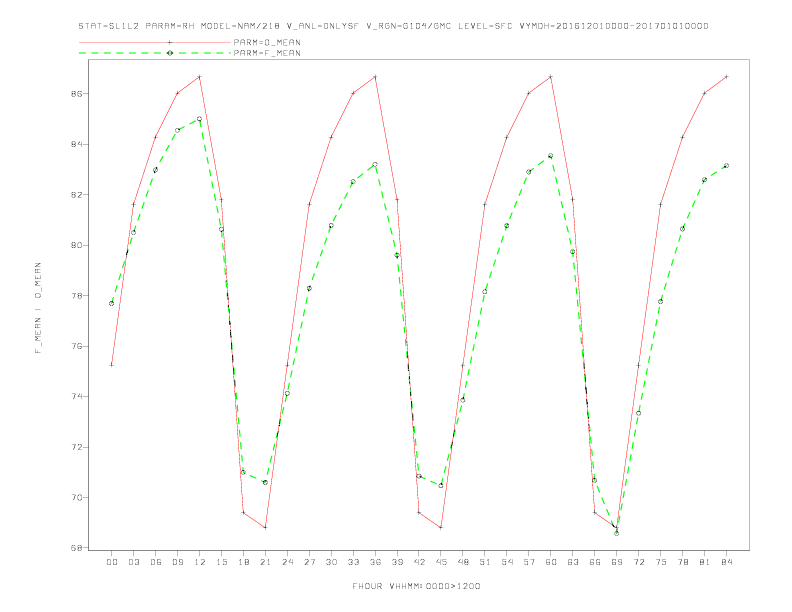Click x-axis tick label 78
The image size is (792, 612).
[x=682, y=562]
